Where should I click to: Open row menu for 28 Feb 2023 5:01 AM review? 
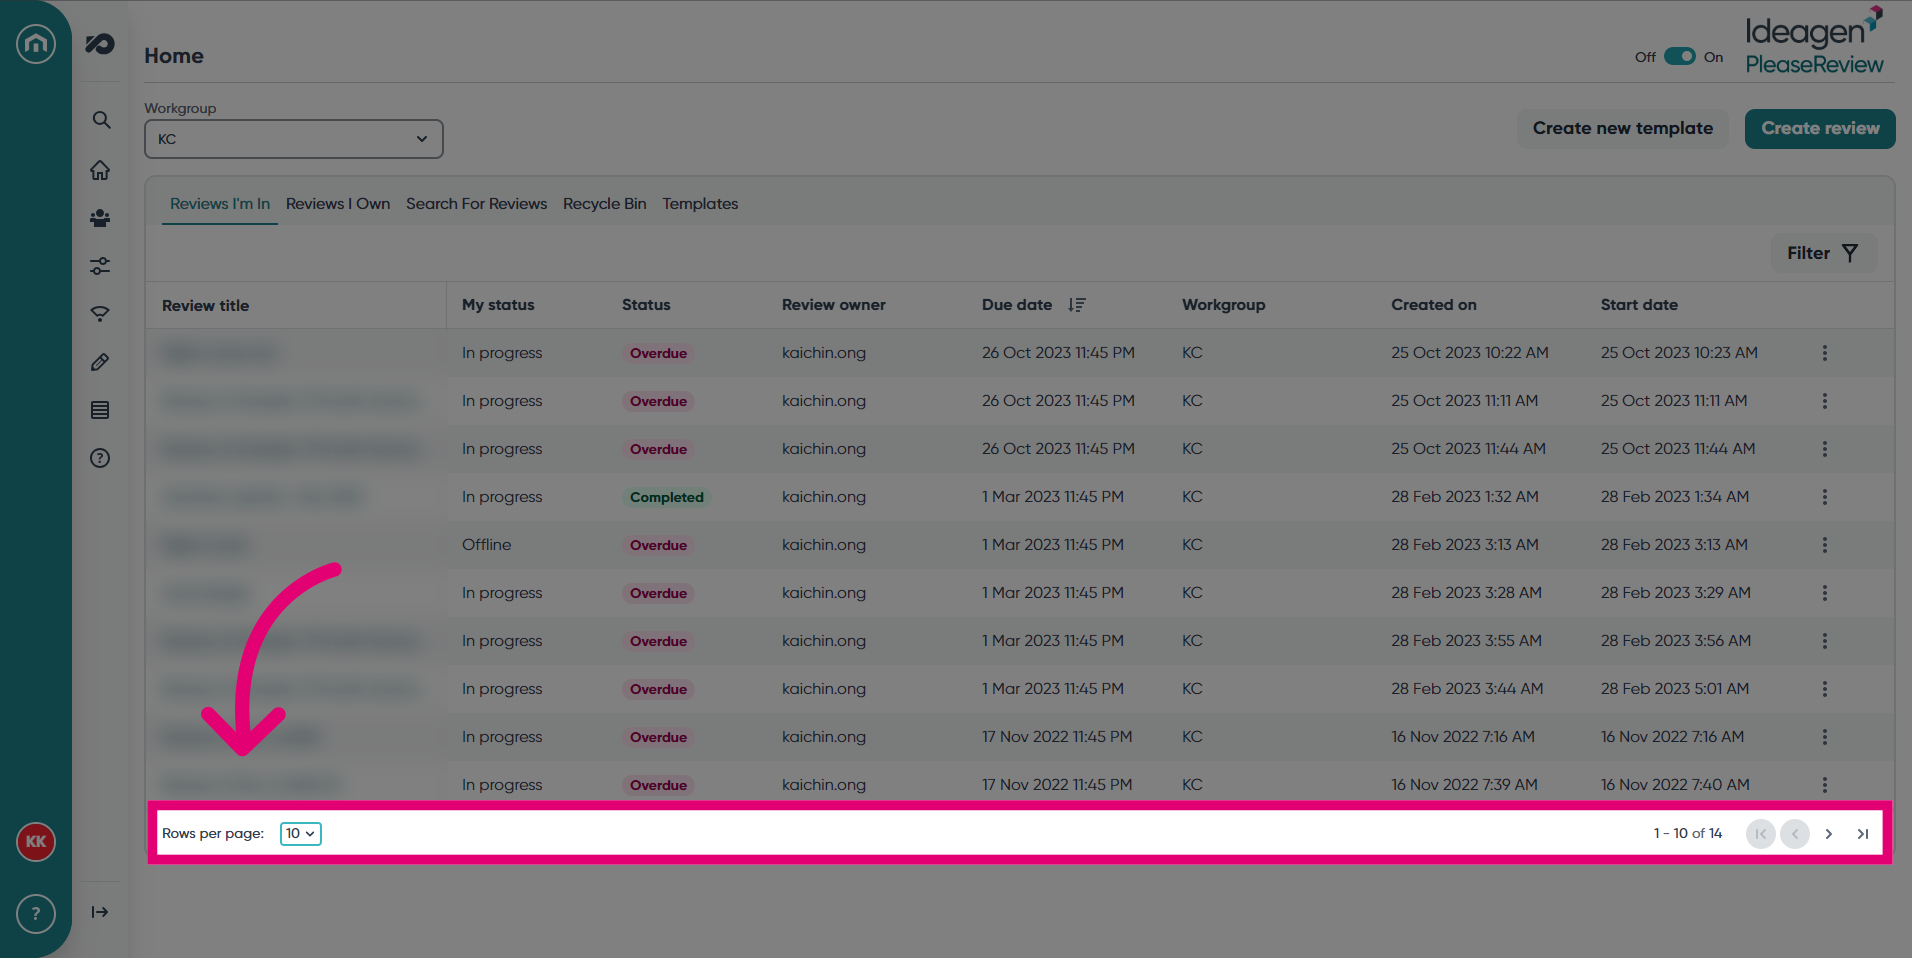[1825, 689]
